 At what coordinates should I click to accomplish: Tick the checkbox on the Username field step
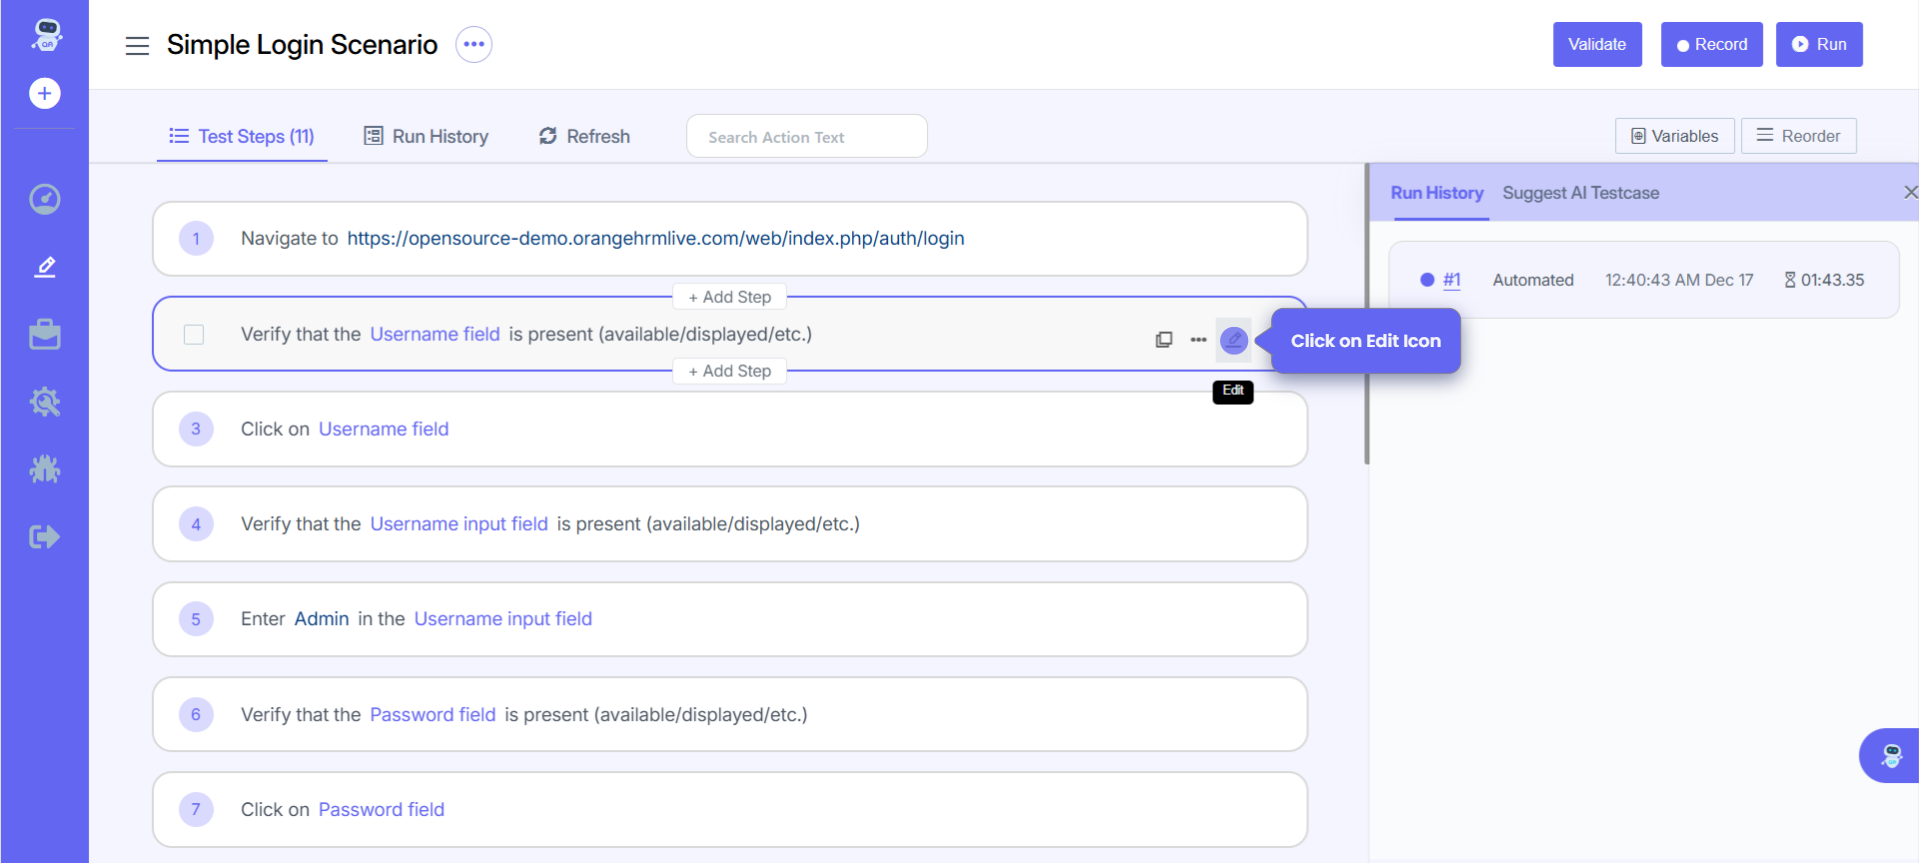point(194,334)
